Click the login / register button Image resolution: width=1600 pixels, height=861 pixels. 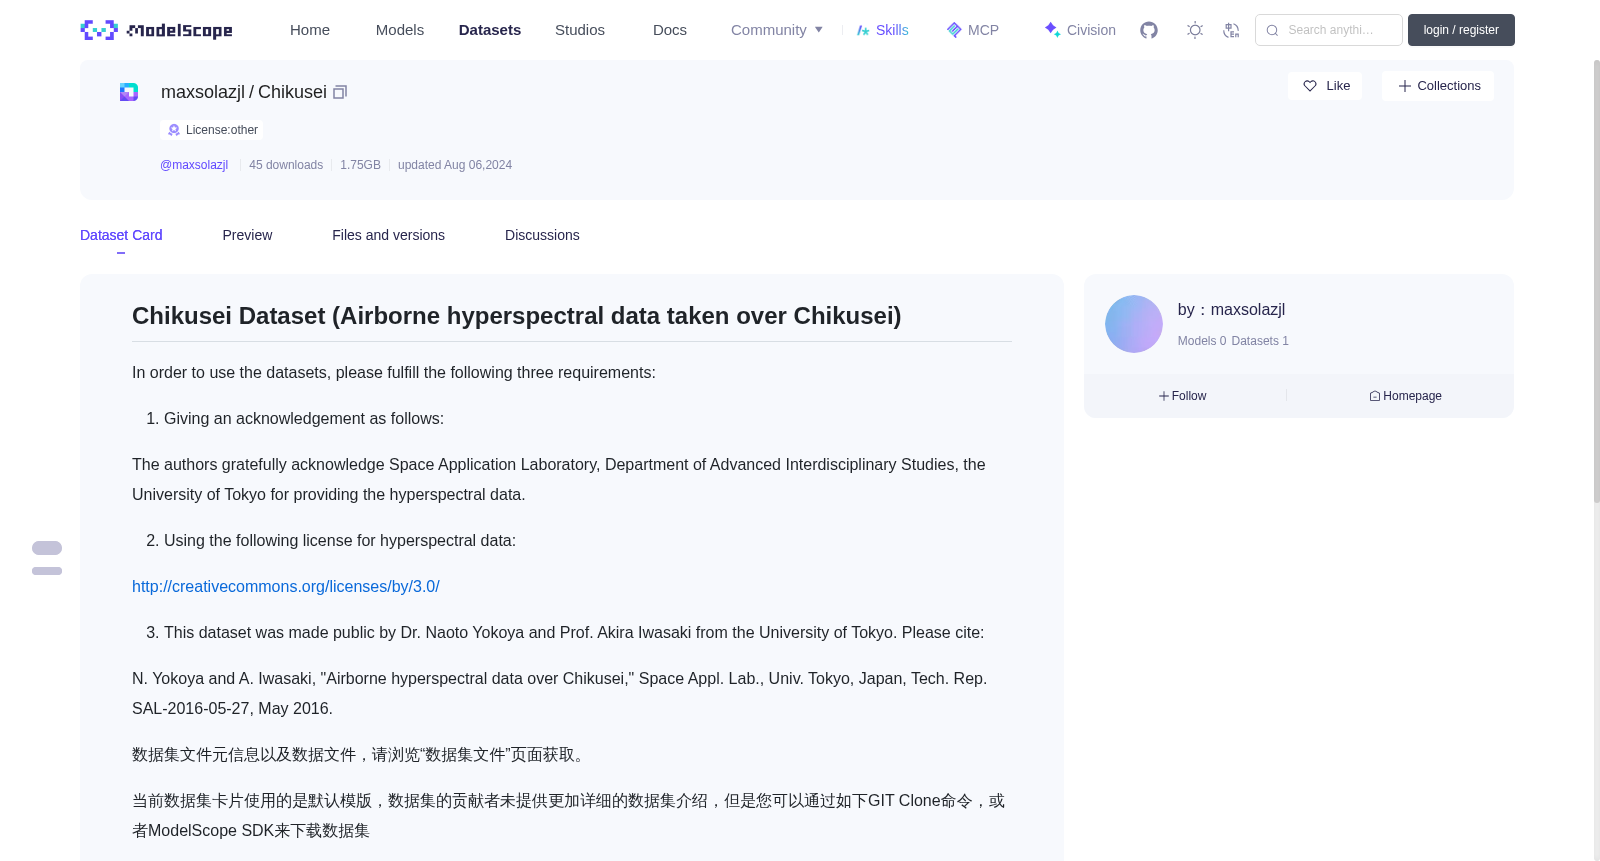(1461, 30)
